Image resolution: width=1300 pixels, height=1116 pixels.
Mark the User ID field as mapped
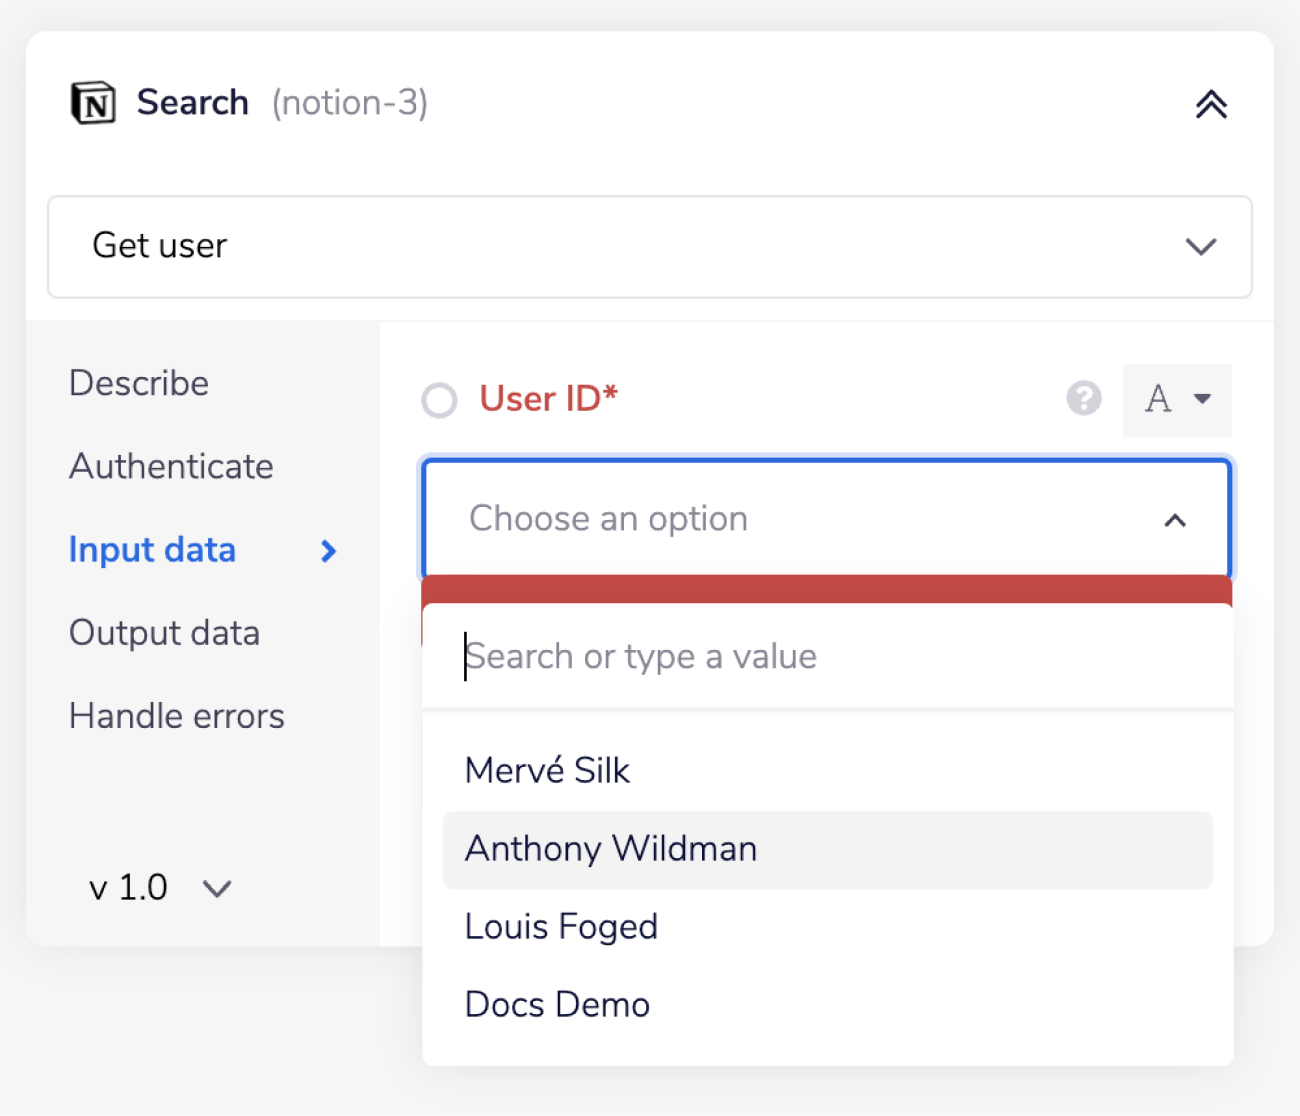pos(438,400)
